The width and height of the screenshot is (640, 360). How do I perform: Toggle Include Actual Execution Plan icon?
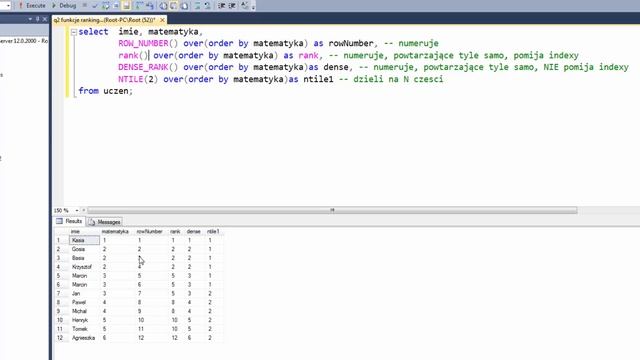point(139,6)
